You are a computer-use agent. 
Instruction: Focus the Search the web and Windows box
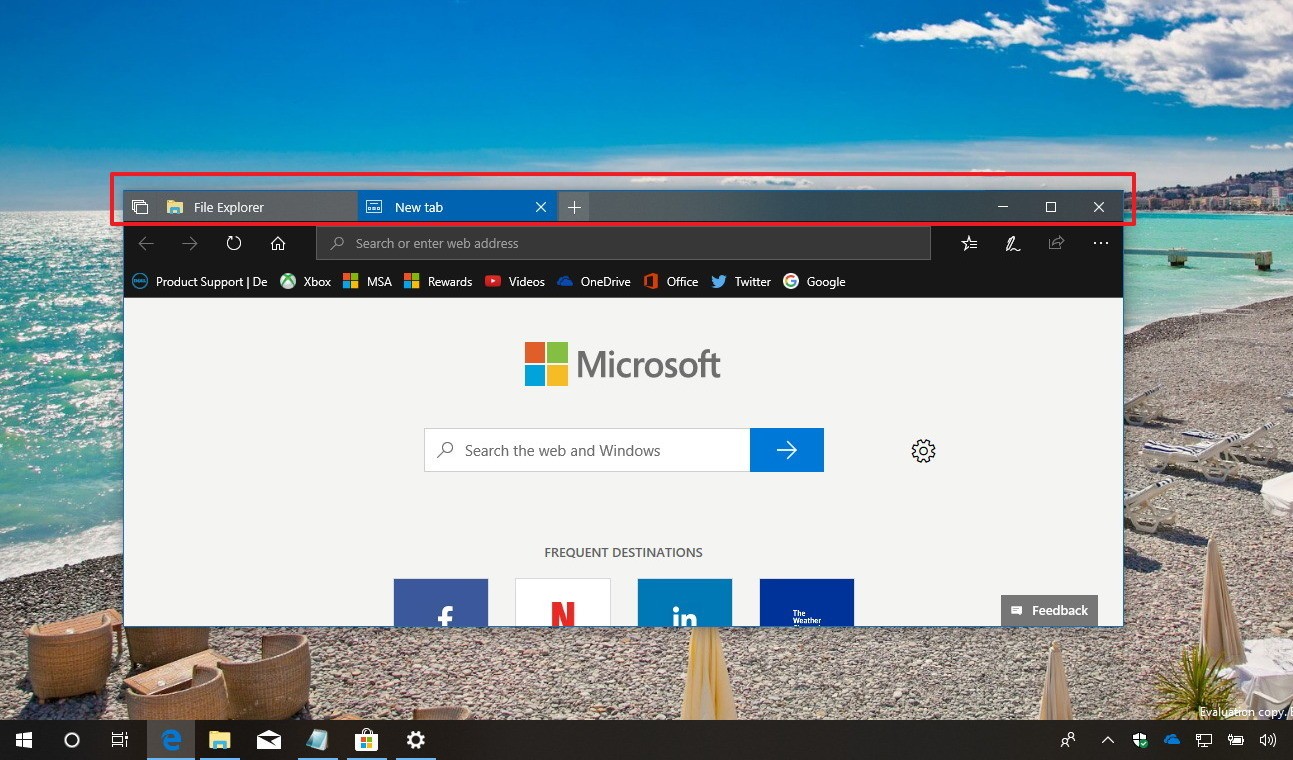[x=587, y=450]
